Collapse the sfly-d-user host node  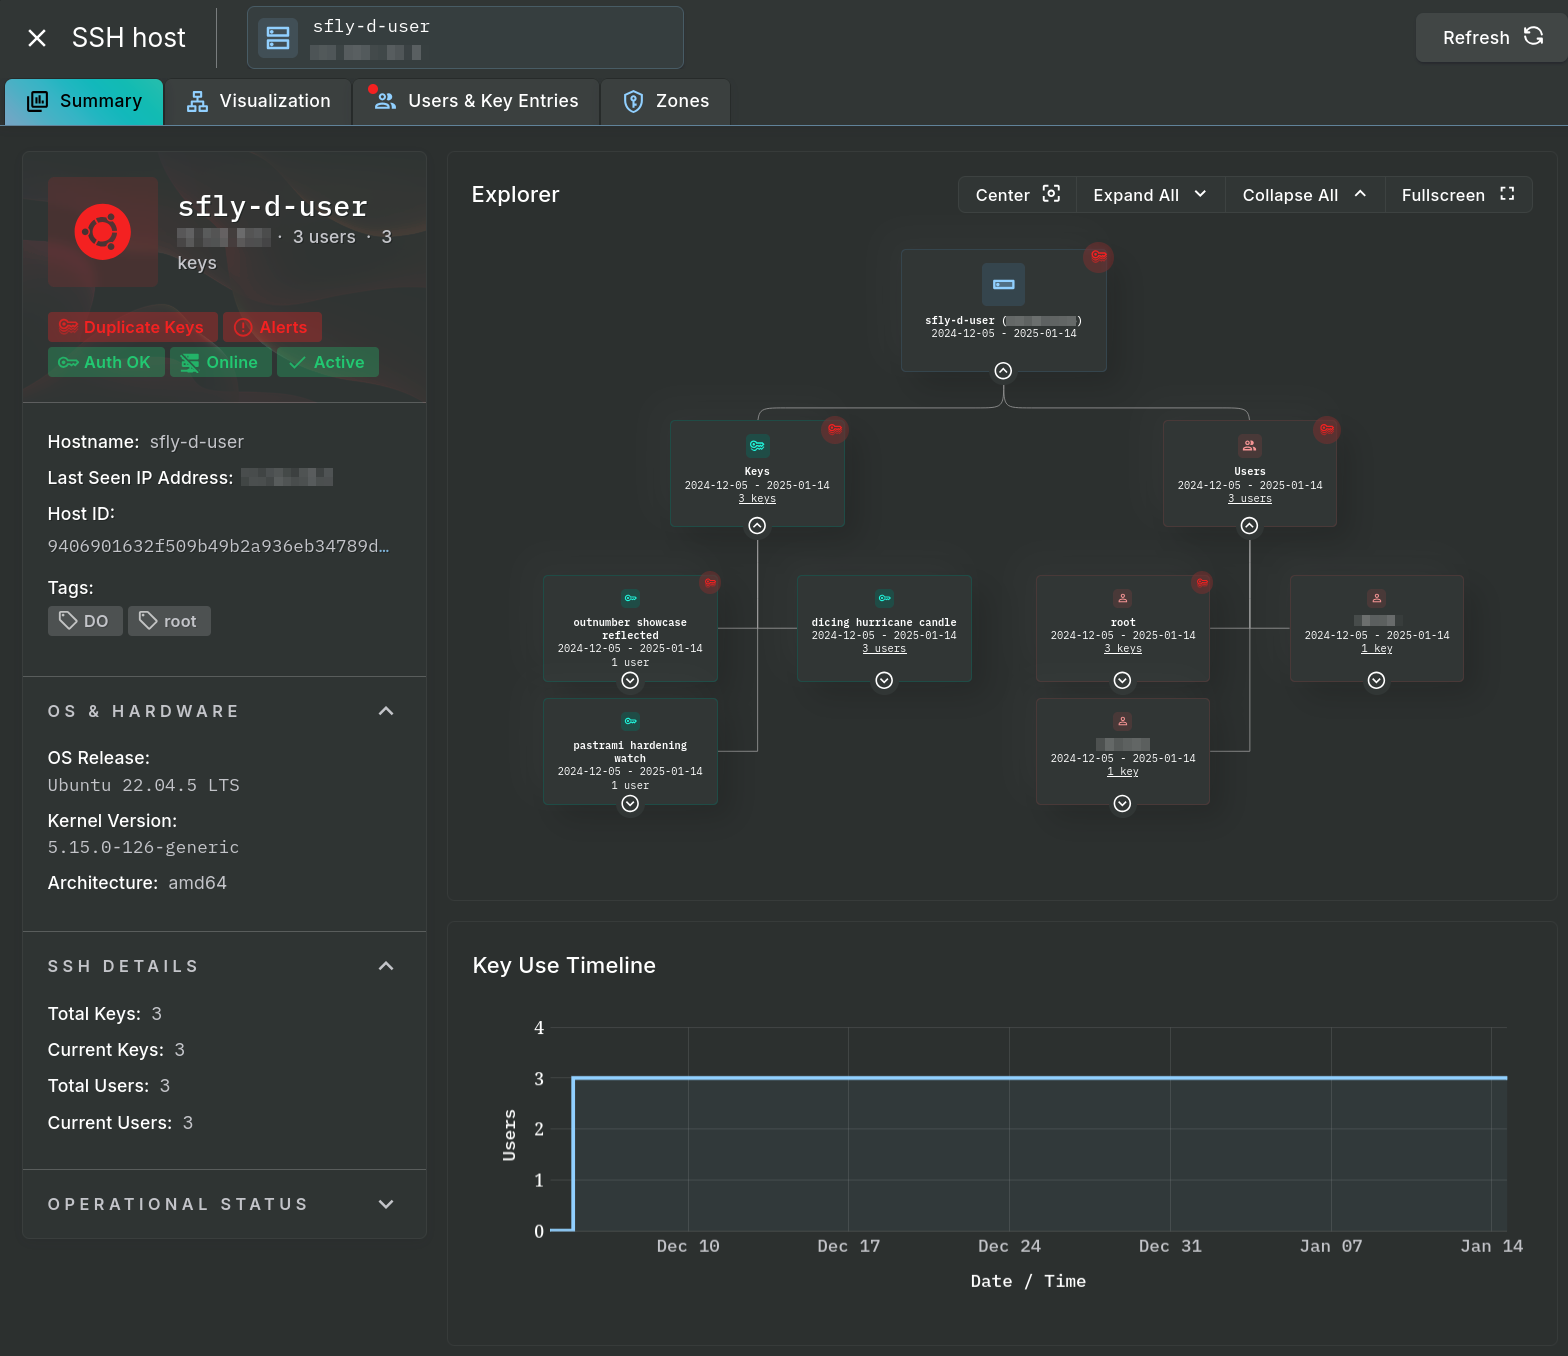pyautogui.click(x=1003, y=371)
